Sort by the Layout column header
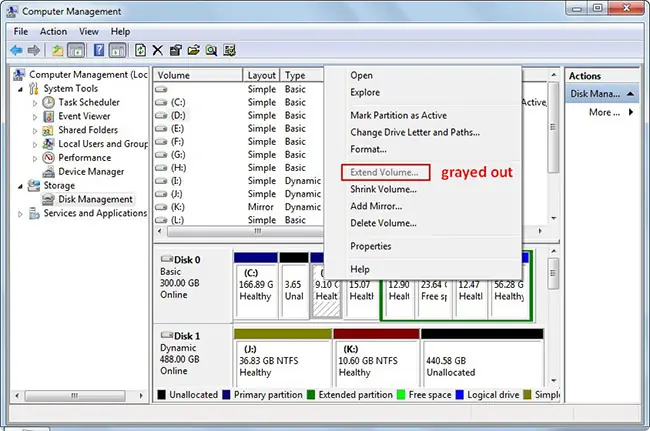650x431 pixels. coord(262,75)
